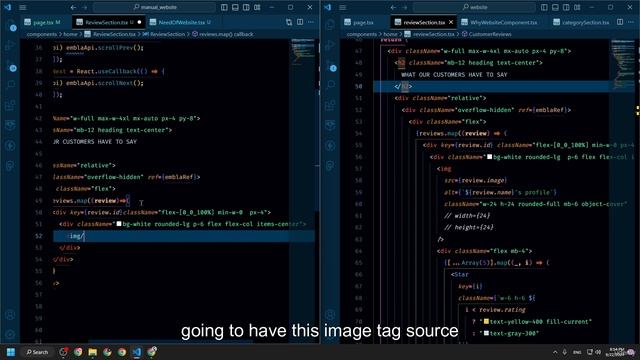
Task: Go forward in website window
Action: coord(404,7)
